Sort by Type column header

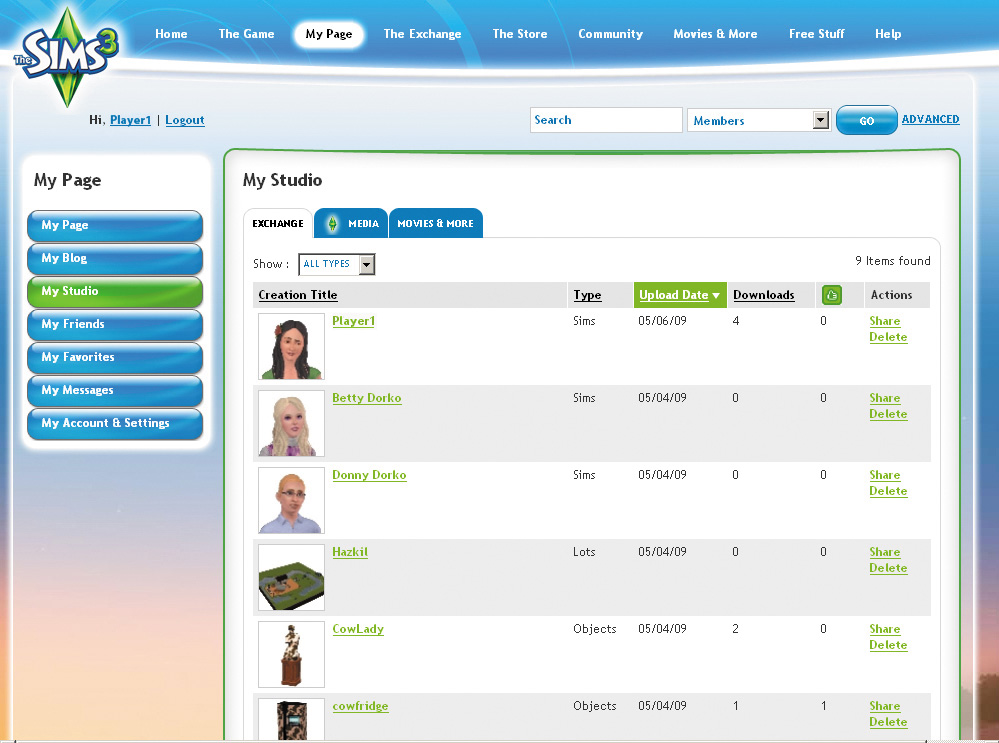(x=587, y=295)
